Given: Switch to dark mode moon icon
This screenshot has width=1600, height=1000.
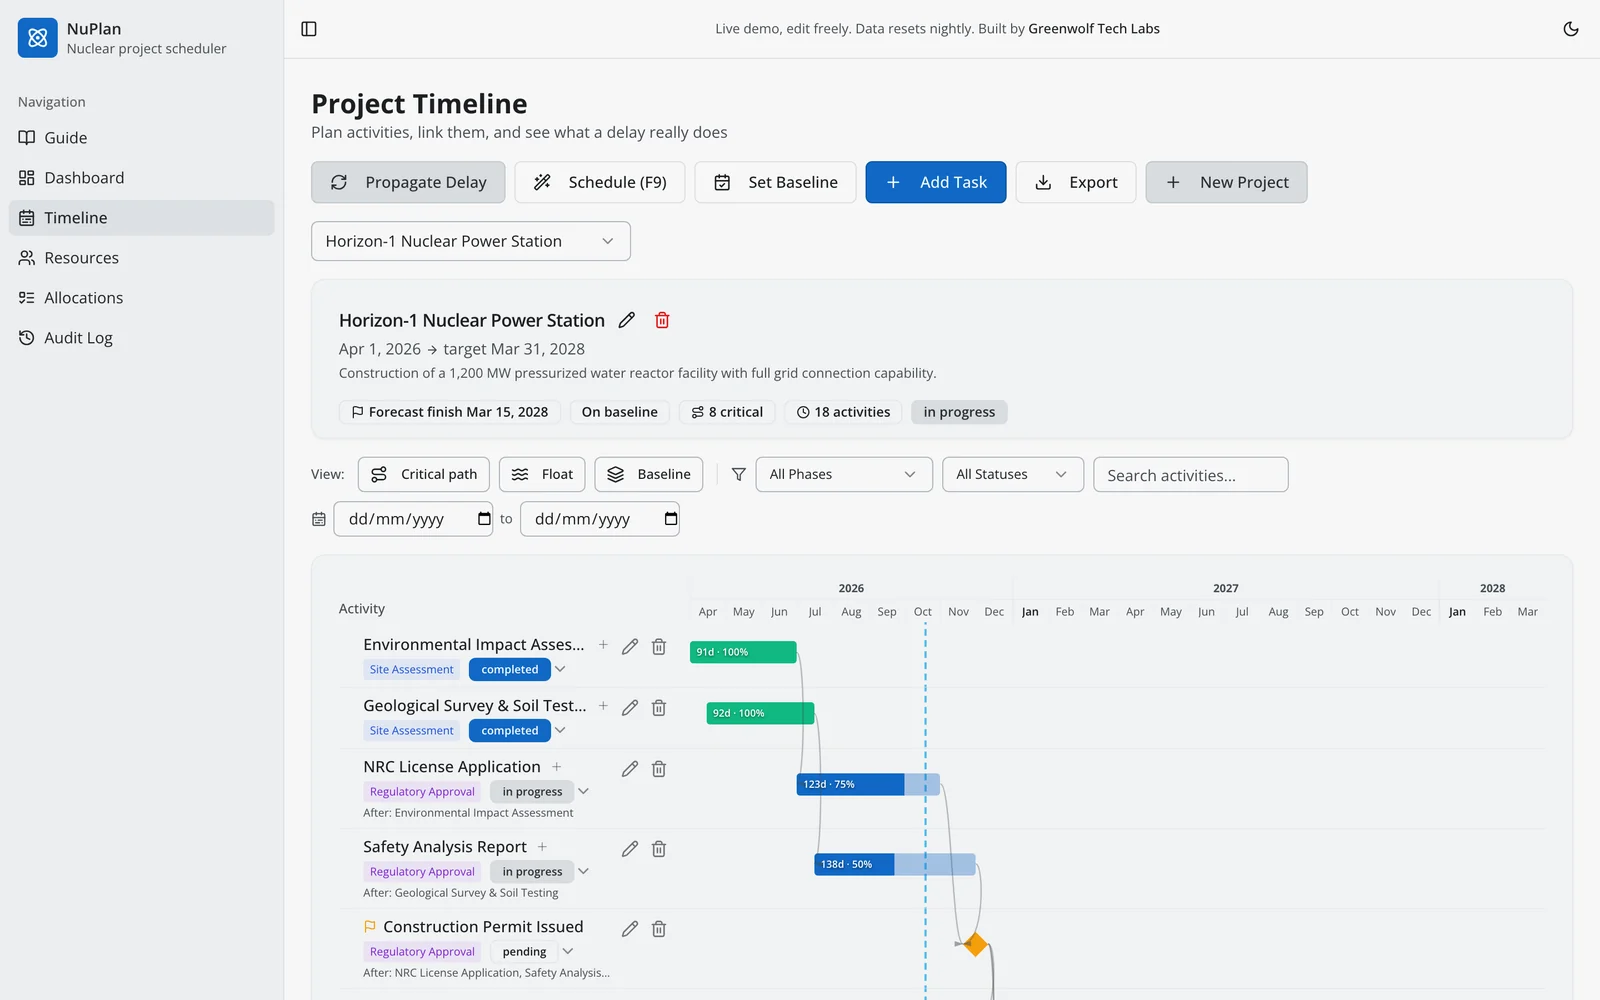Looking at the screenshot, I should tap(1571, 29).
